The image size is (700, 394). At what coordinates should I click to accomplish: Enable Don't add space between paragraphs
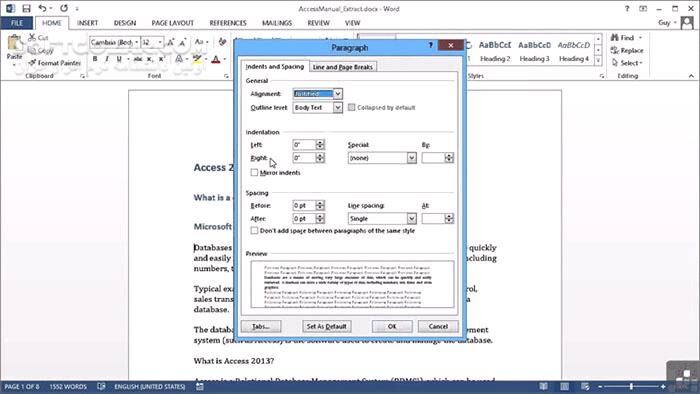tap(254, 230)
